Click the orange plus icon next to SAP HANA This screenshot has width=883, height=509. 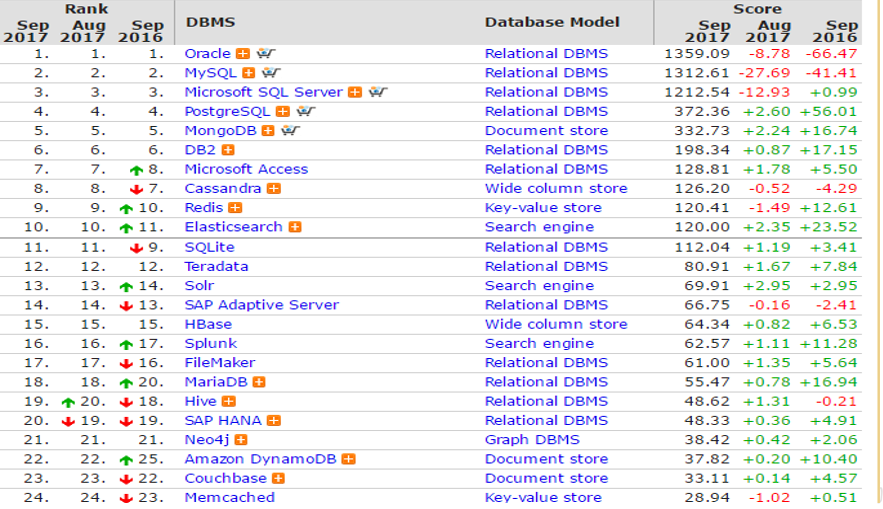(274, 421)
